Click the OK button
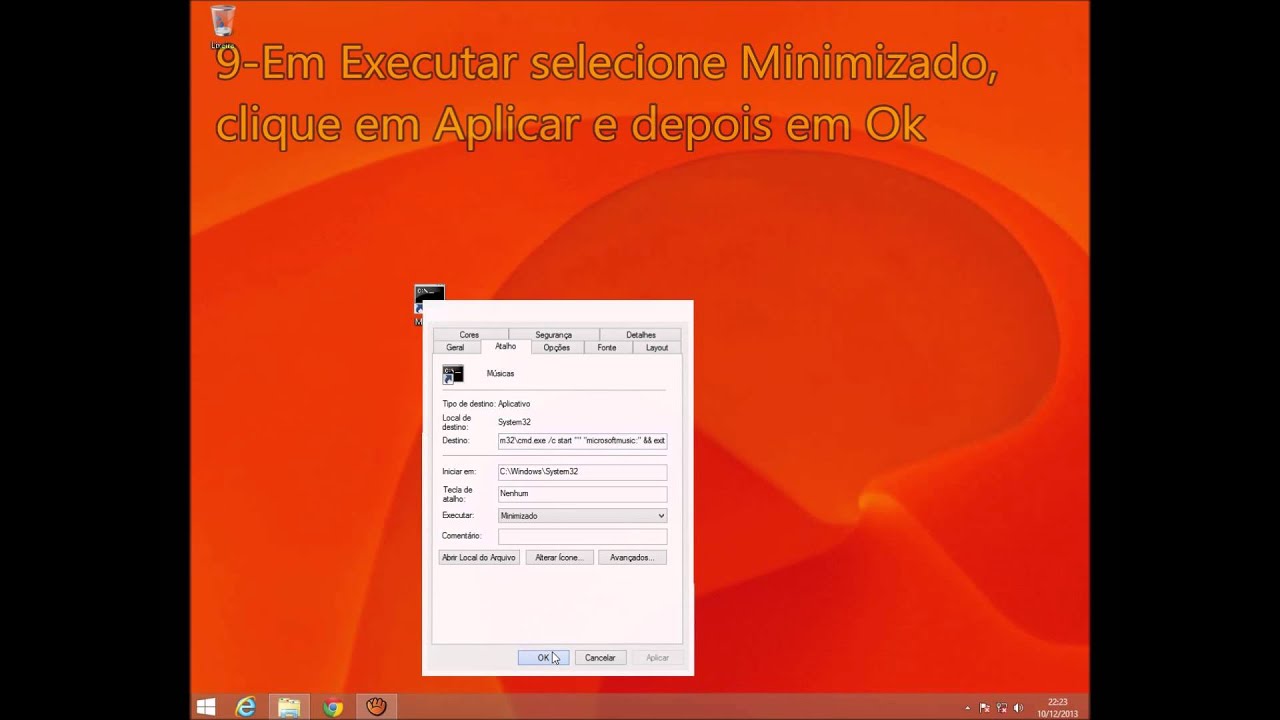 (x=543, y=657)
